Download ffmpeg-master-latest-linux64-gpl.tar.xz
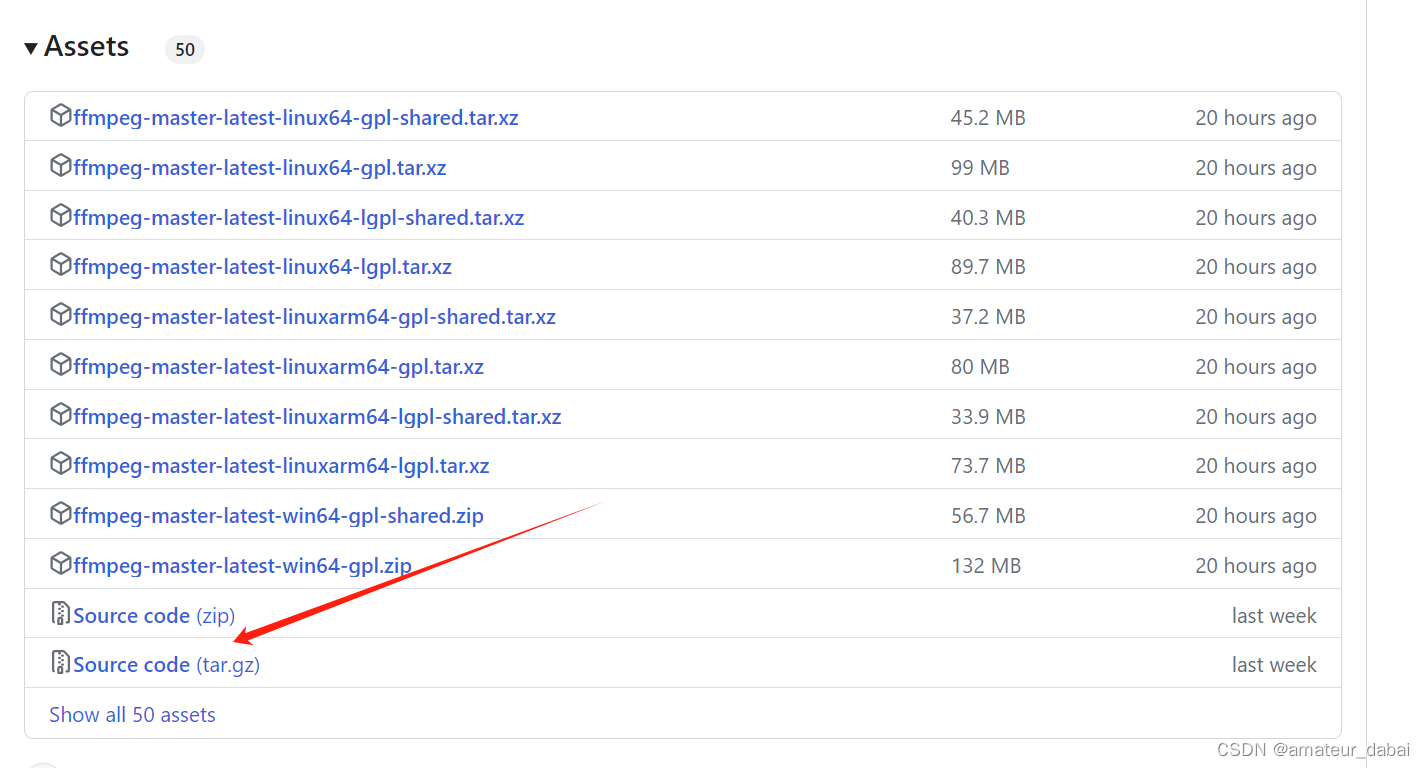 (260, 168)
